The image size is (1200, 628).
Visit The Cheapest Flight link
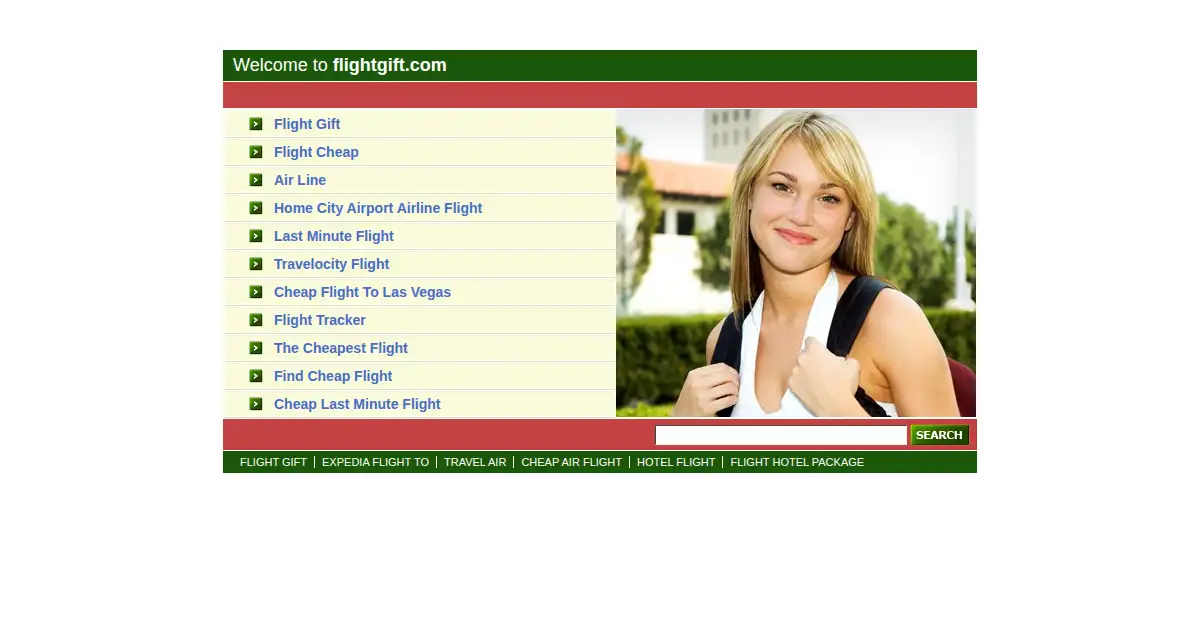341,348
